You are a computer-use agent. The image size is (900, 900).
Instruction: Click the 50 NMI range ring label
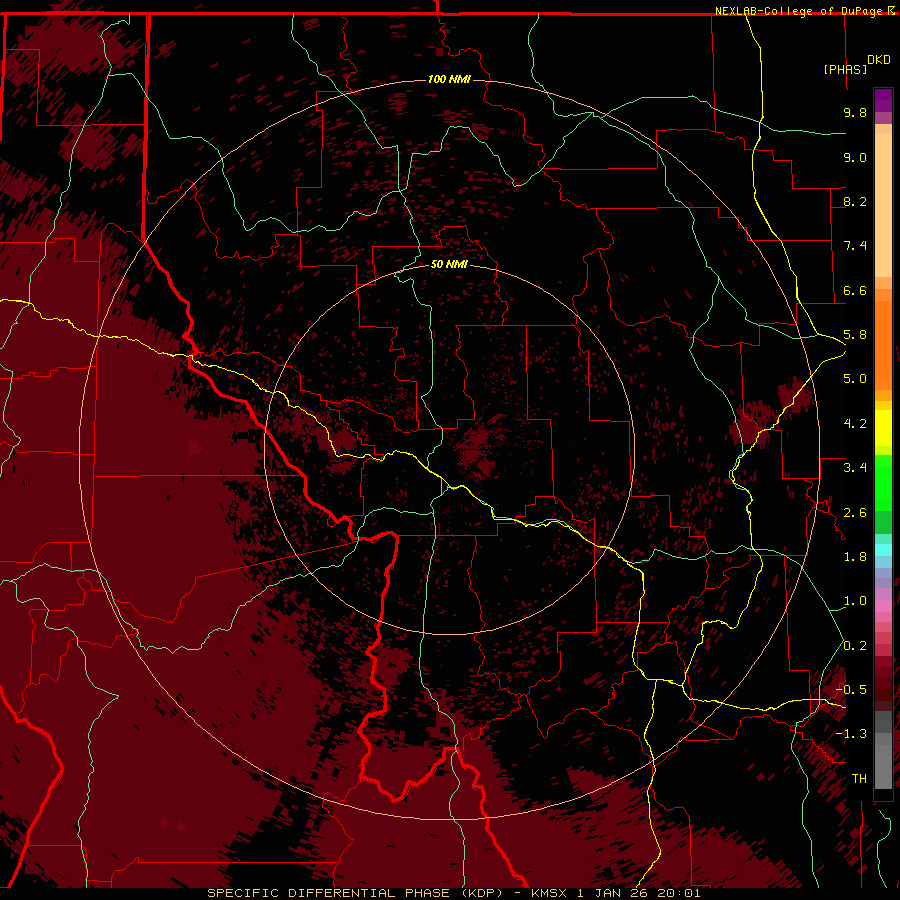pos(449,264)
